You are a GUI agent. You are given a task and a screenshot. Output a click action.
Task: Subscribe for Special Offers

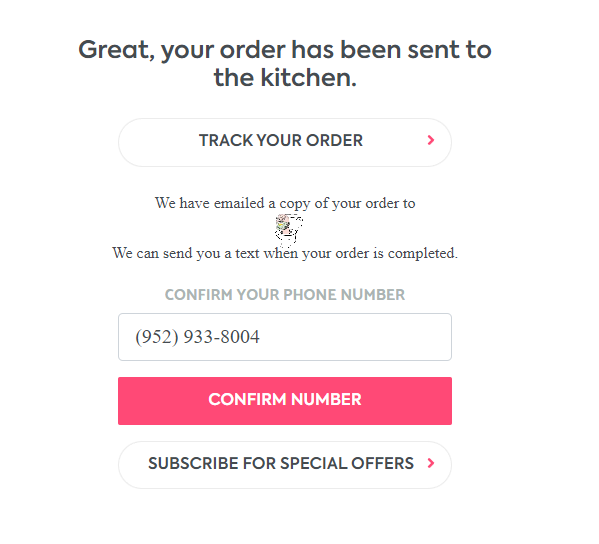pos(285,465)
